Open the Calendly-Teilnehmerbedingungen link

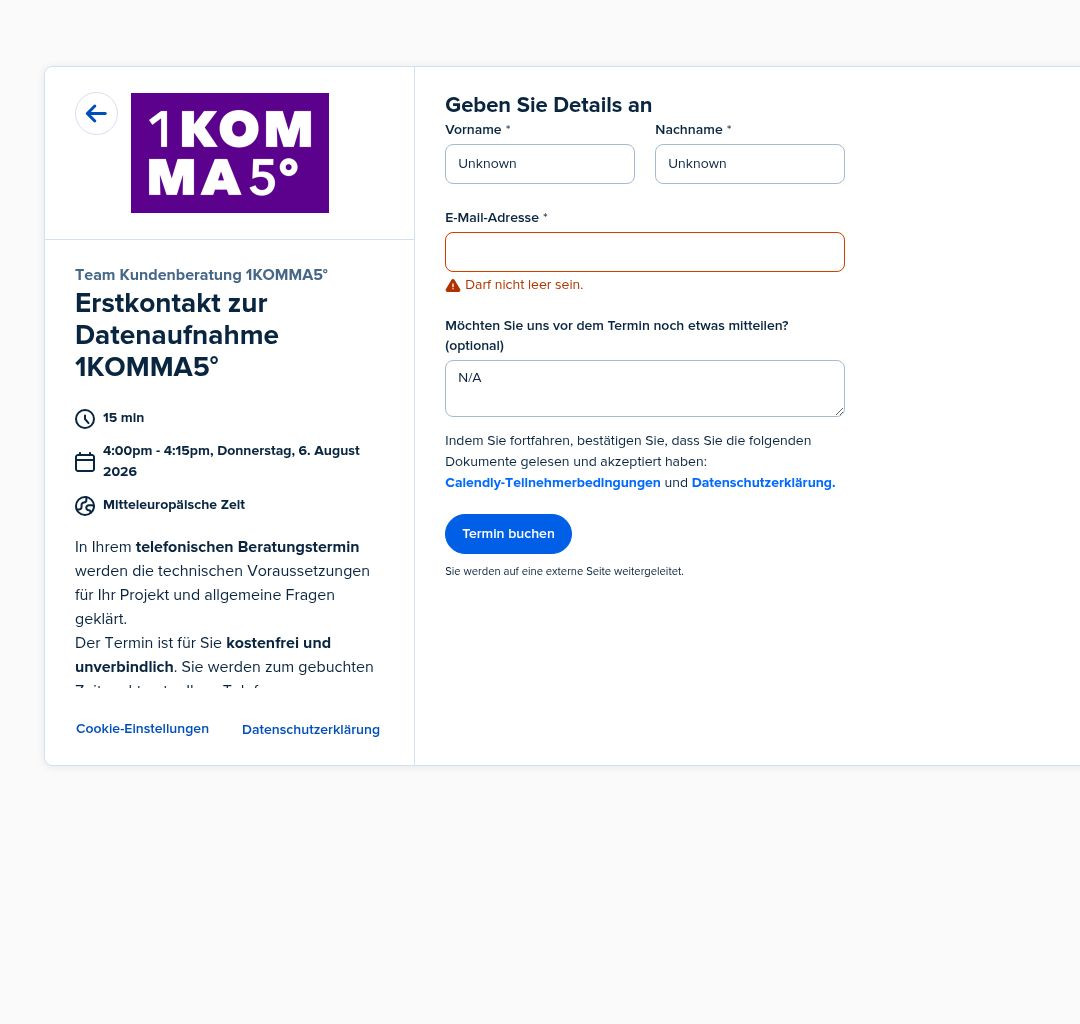[552, 483]
